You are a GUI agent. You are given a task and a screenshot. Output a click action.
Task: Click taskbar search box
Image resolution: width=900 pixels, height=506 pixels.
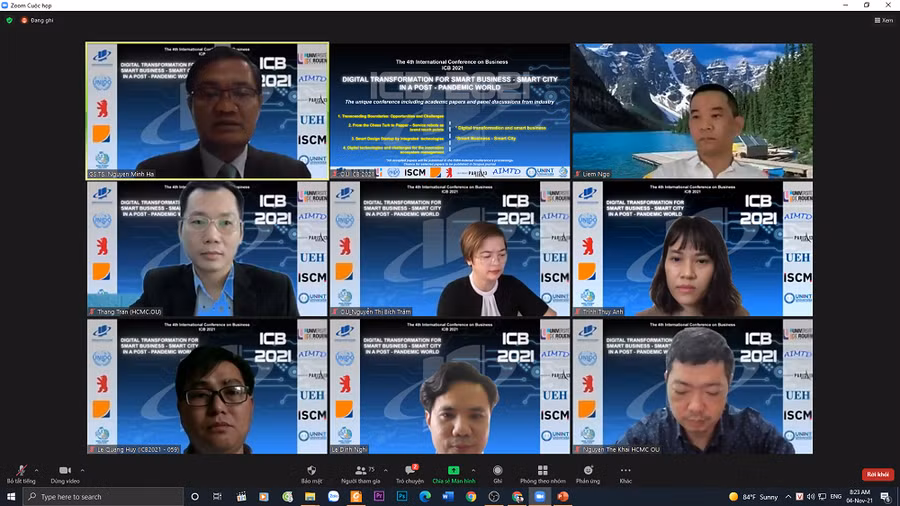[x=103, y=497]
